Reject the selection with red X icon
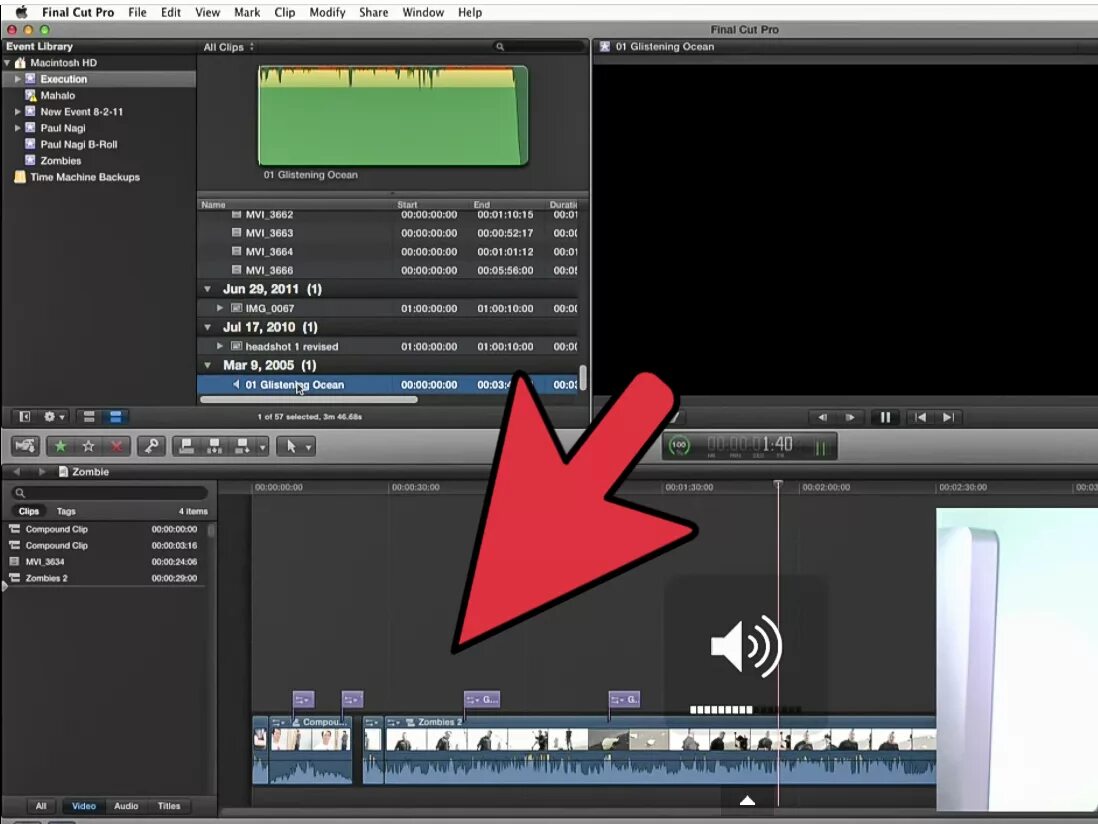 [116, 446]
